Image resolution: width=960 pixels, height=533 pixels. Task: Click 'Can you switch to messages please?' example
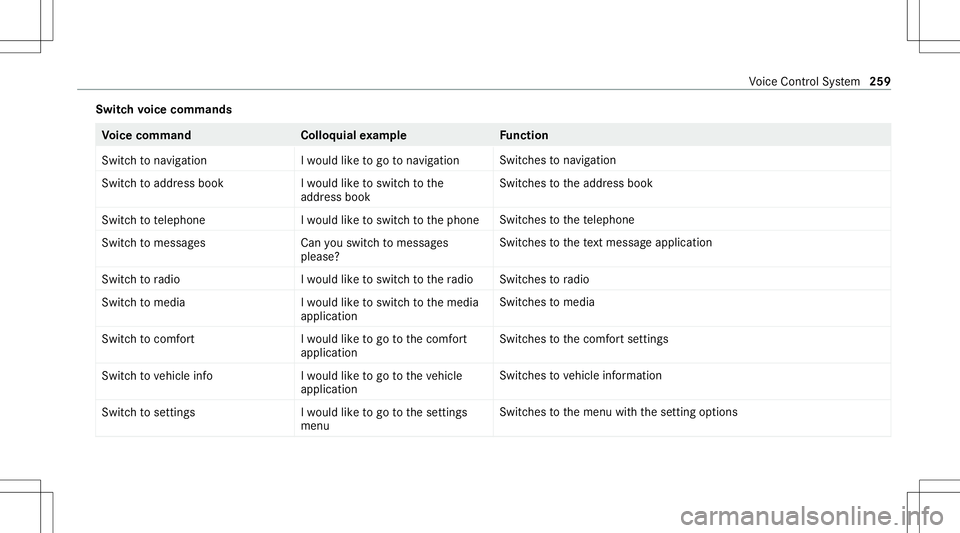[374, 250]
